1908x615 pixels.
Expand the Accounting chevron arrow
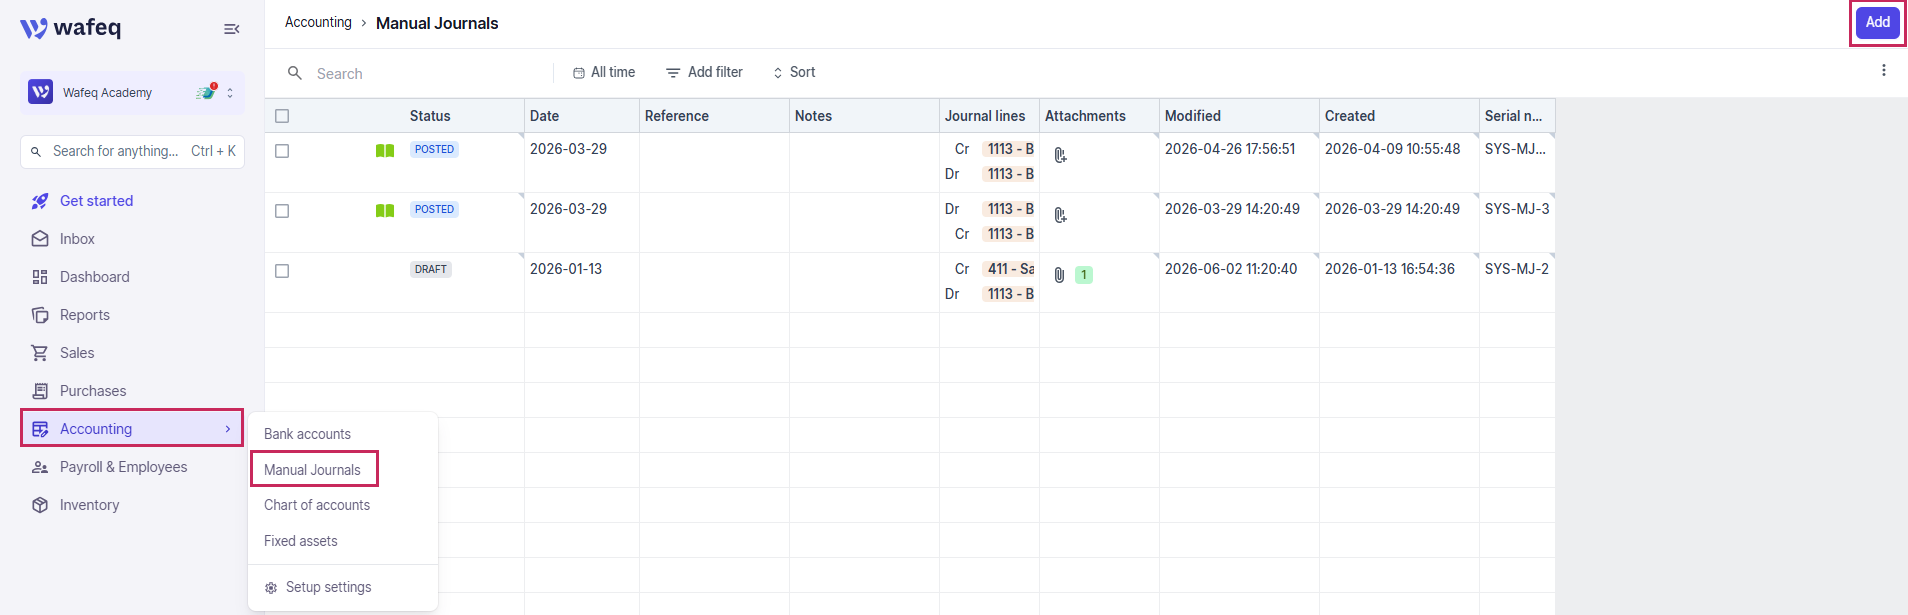(x=228, y=429)
